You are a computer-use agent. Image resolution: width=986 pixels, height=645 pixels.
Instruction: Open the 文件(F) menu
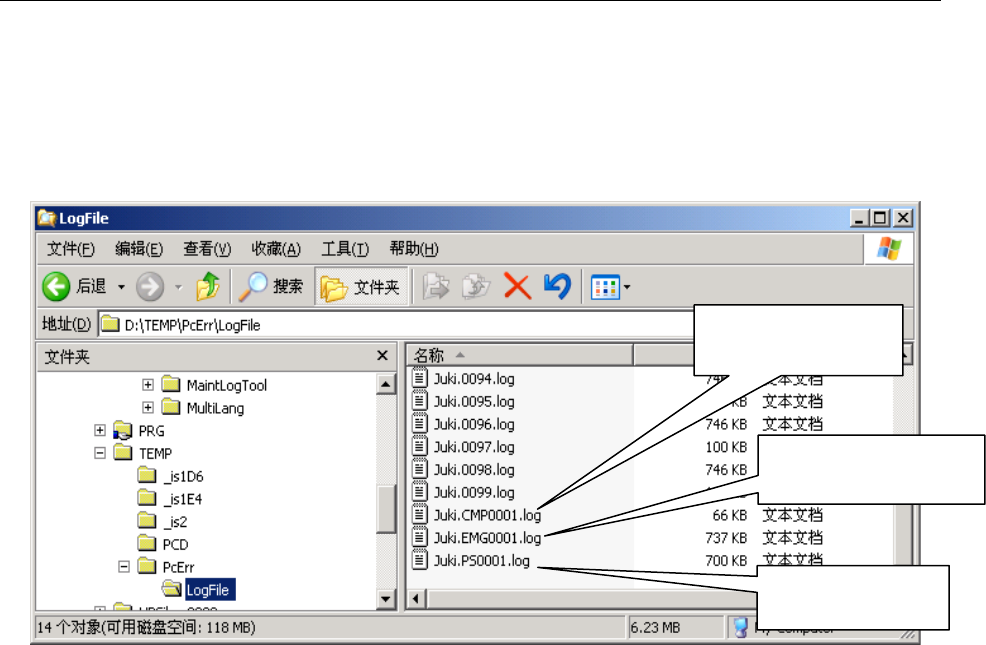click(70, 249)
